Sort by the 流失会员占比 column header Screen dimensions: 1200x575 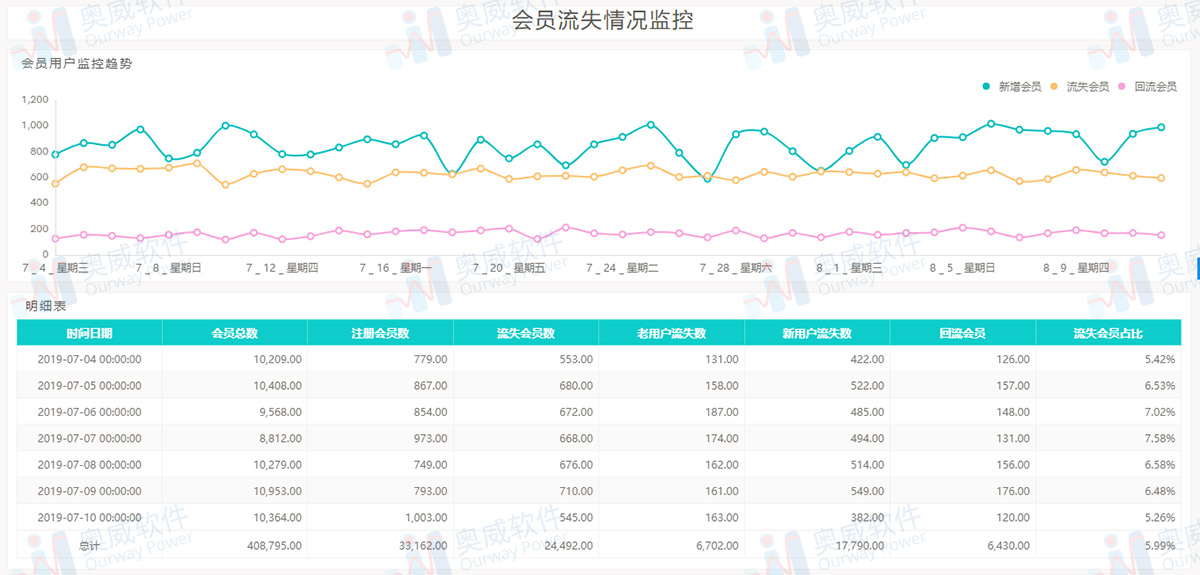click(x=1108, y=333)
